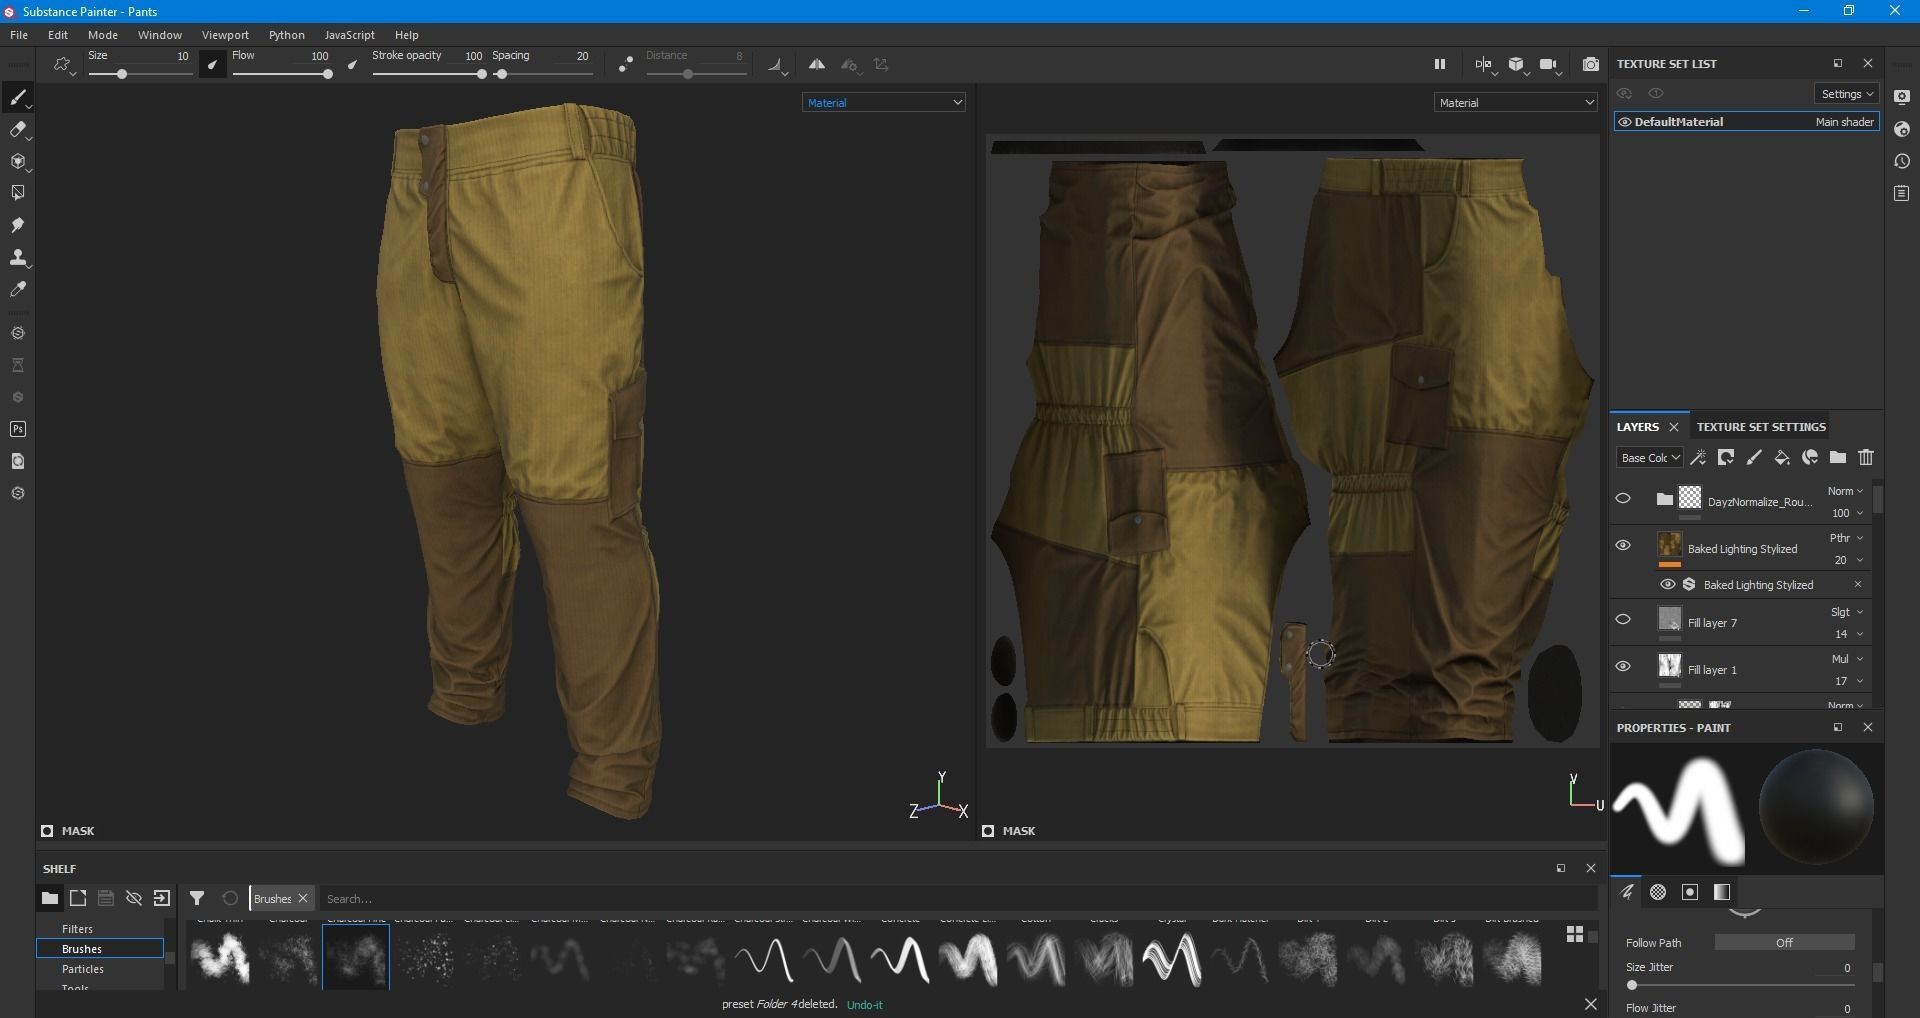The width and height of the screenshot is (1920, 1018).
Task: Open the Material Picker tool
Action: pos(18,290)
